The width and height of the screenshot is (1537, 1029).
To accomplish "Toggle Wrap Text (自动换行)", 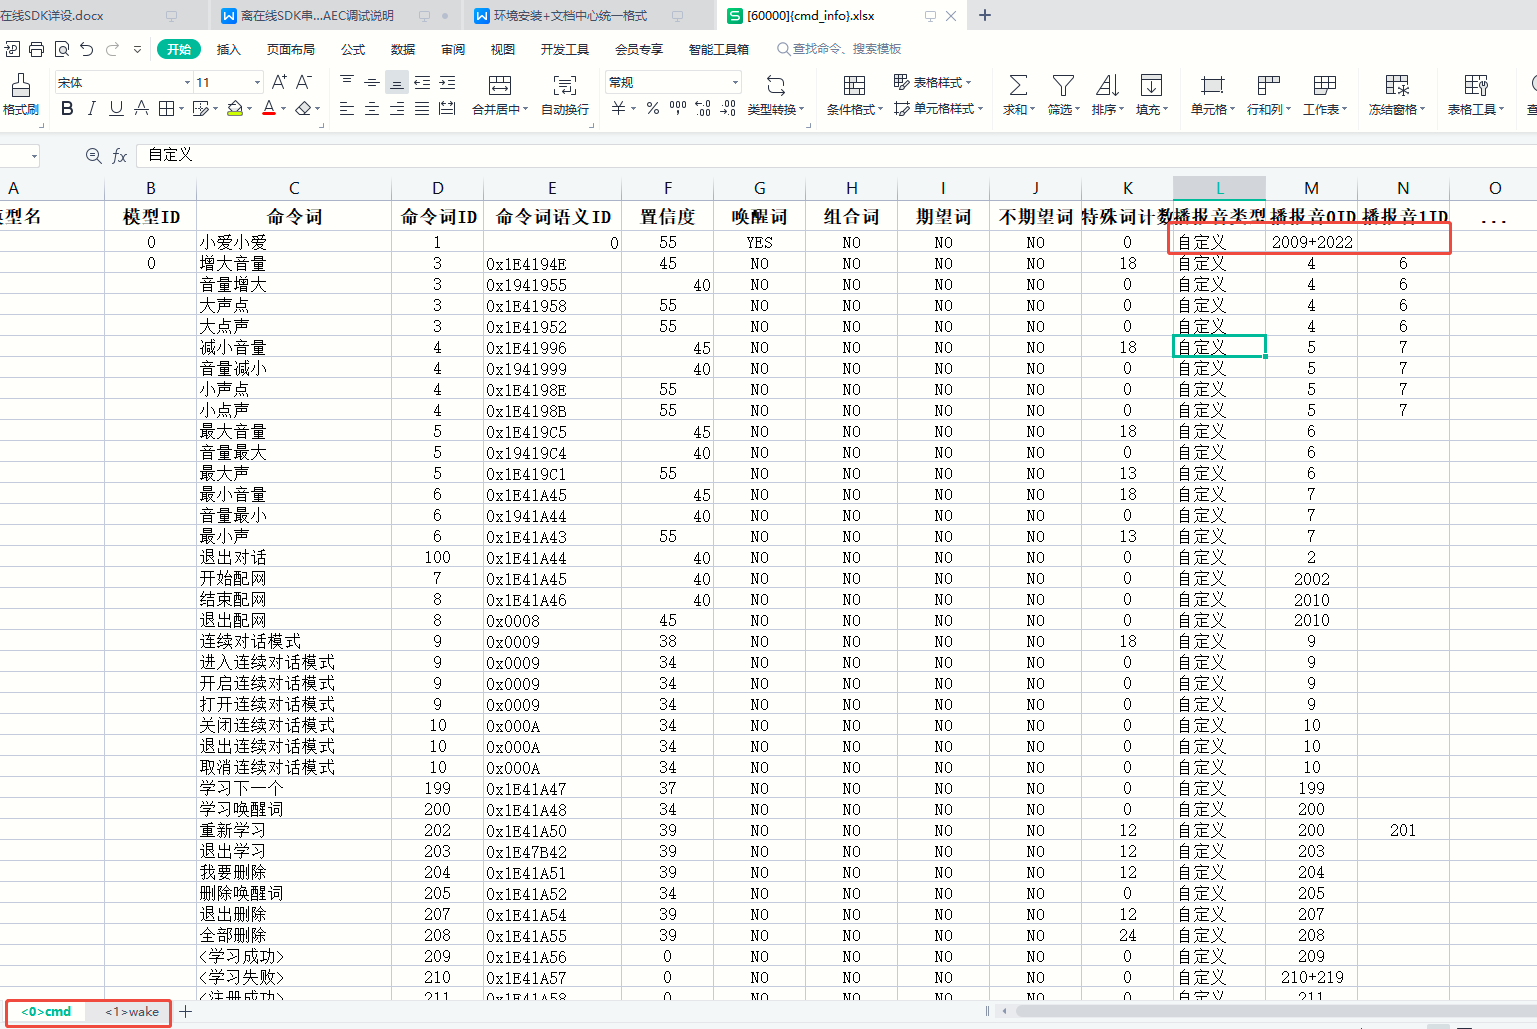I will coord(564,86).
